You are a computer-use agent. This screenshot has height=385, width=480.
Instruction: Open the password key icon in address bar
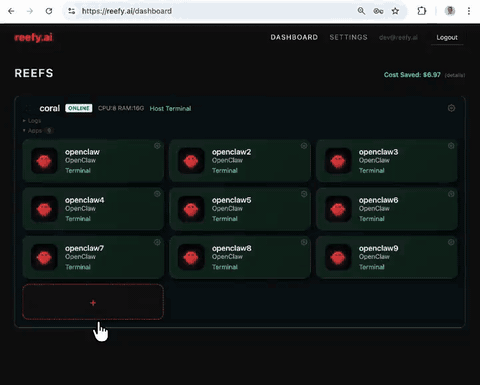tap(378, 11)
